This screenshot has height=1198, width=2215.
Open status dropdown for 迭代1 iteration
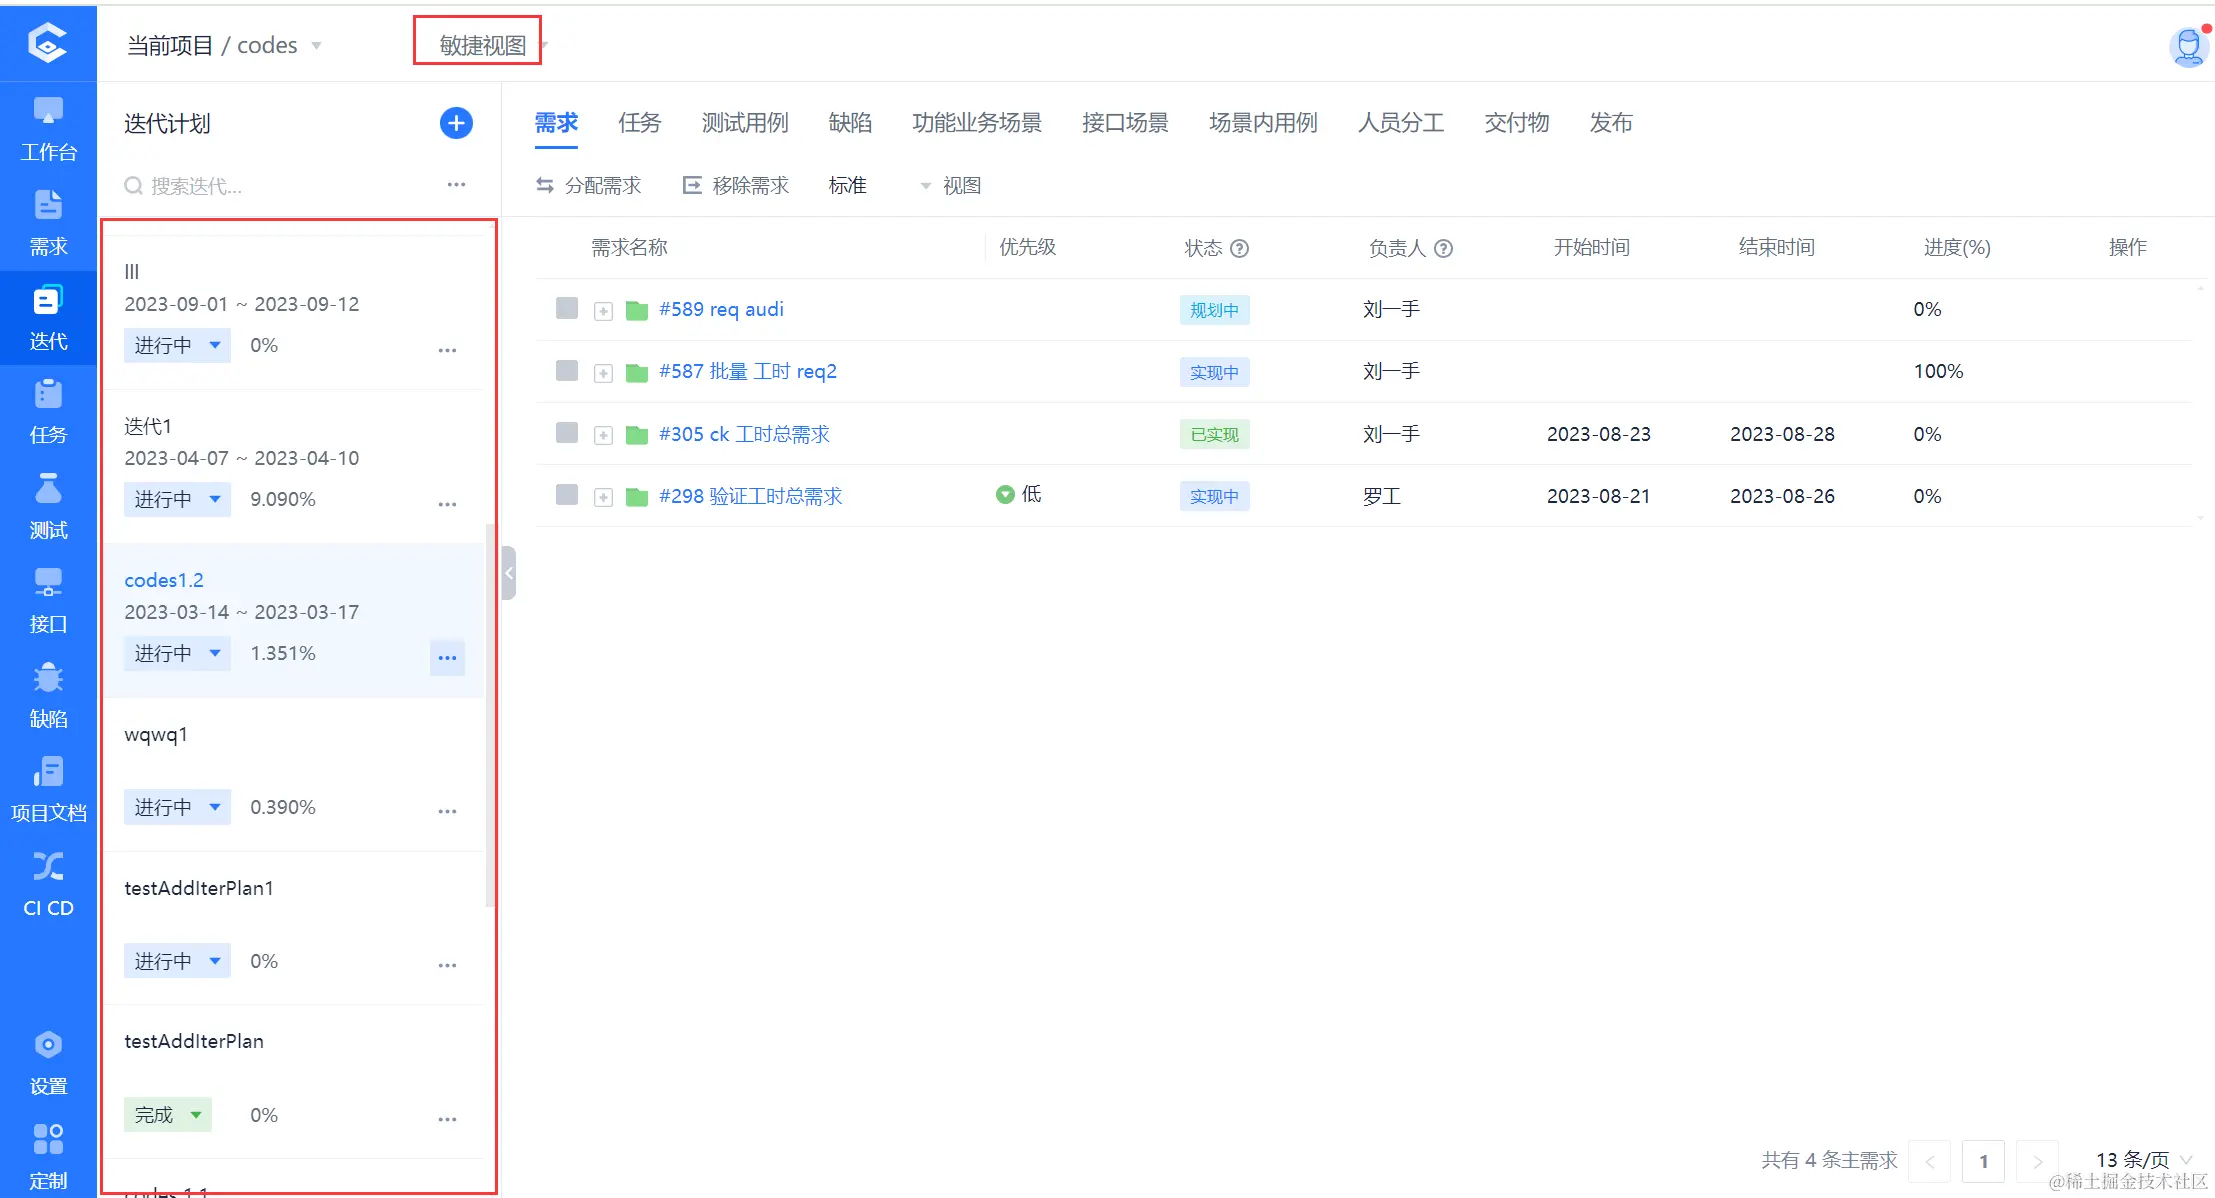coord(177,499)
